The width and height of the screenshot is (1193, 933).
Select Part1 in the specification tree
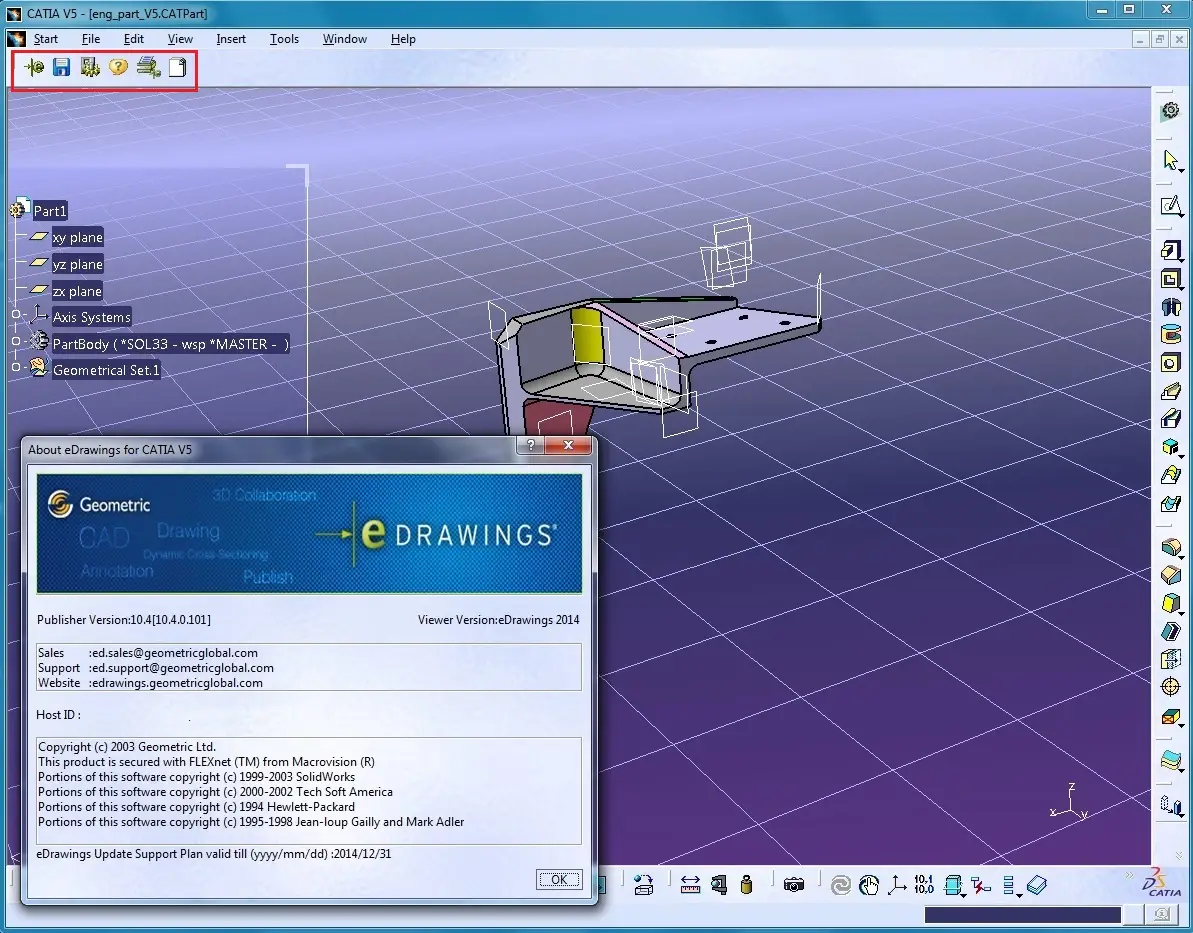(49, 211)
